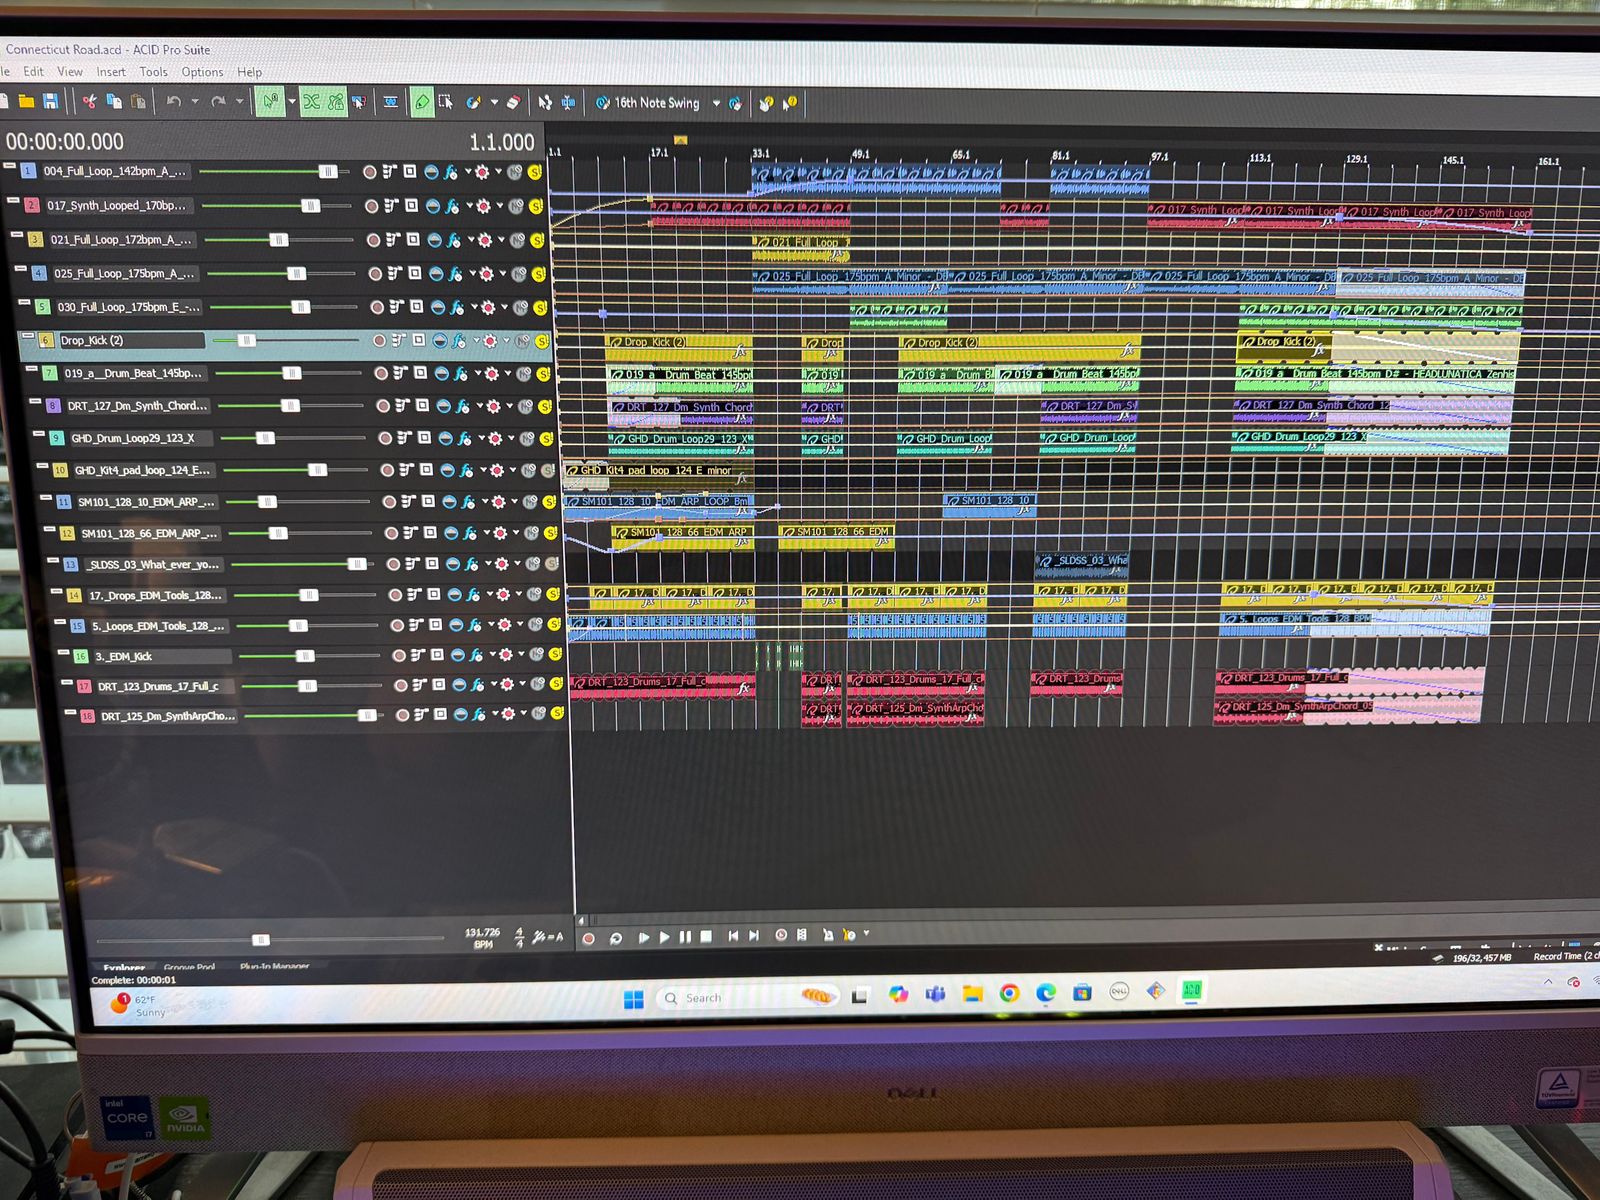This screenshot has width=1600, height=1200.
Task: Click volume slider handle on 030_Full_Loop track
Action: pyautogui.click(x=300, y=307)
